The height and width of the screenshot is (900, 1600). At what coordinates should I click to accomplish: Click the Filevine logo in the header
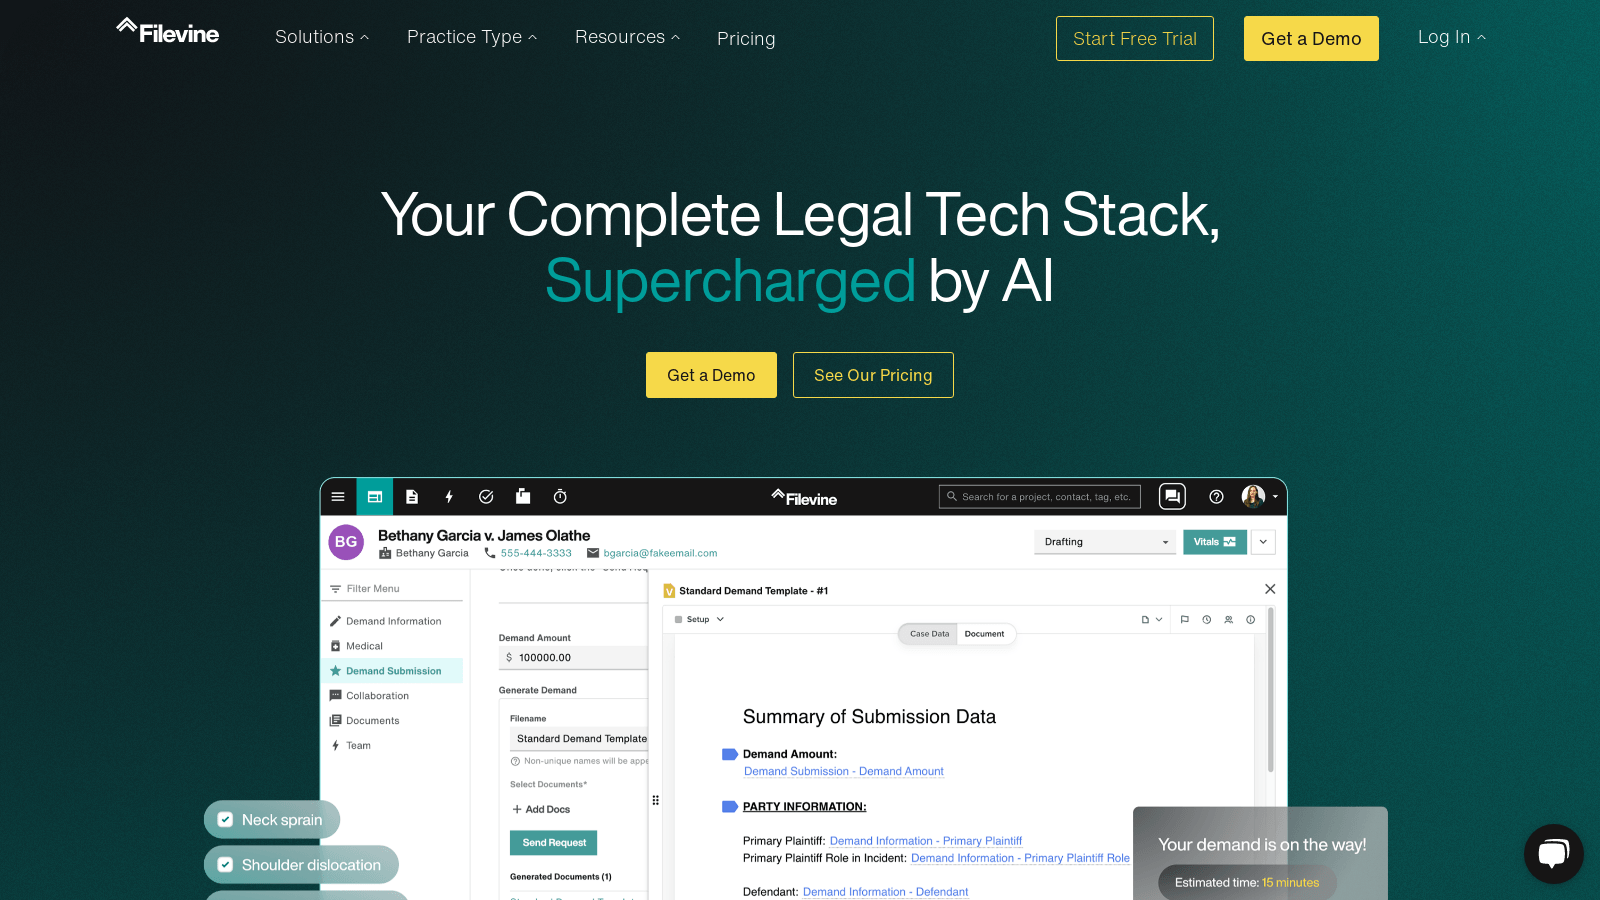pyautogui.click(x=167, y=32)
